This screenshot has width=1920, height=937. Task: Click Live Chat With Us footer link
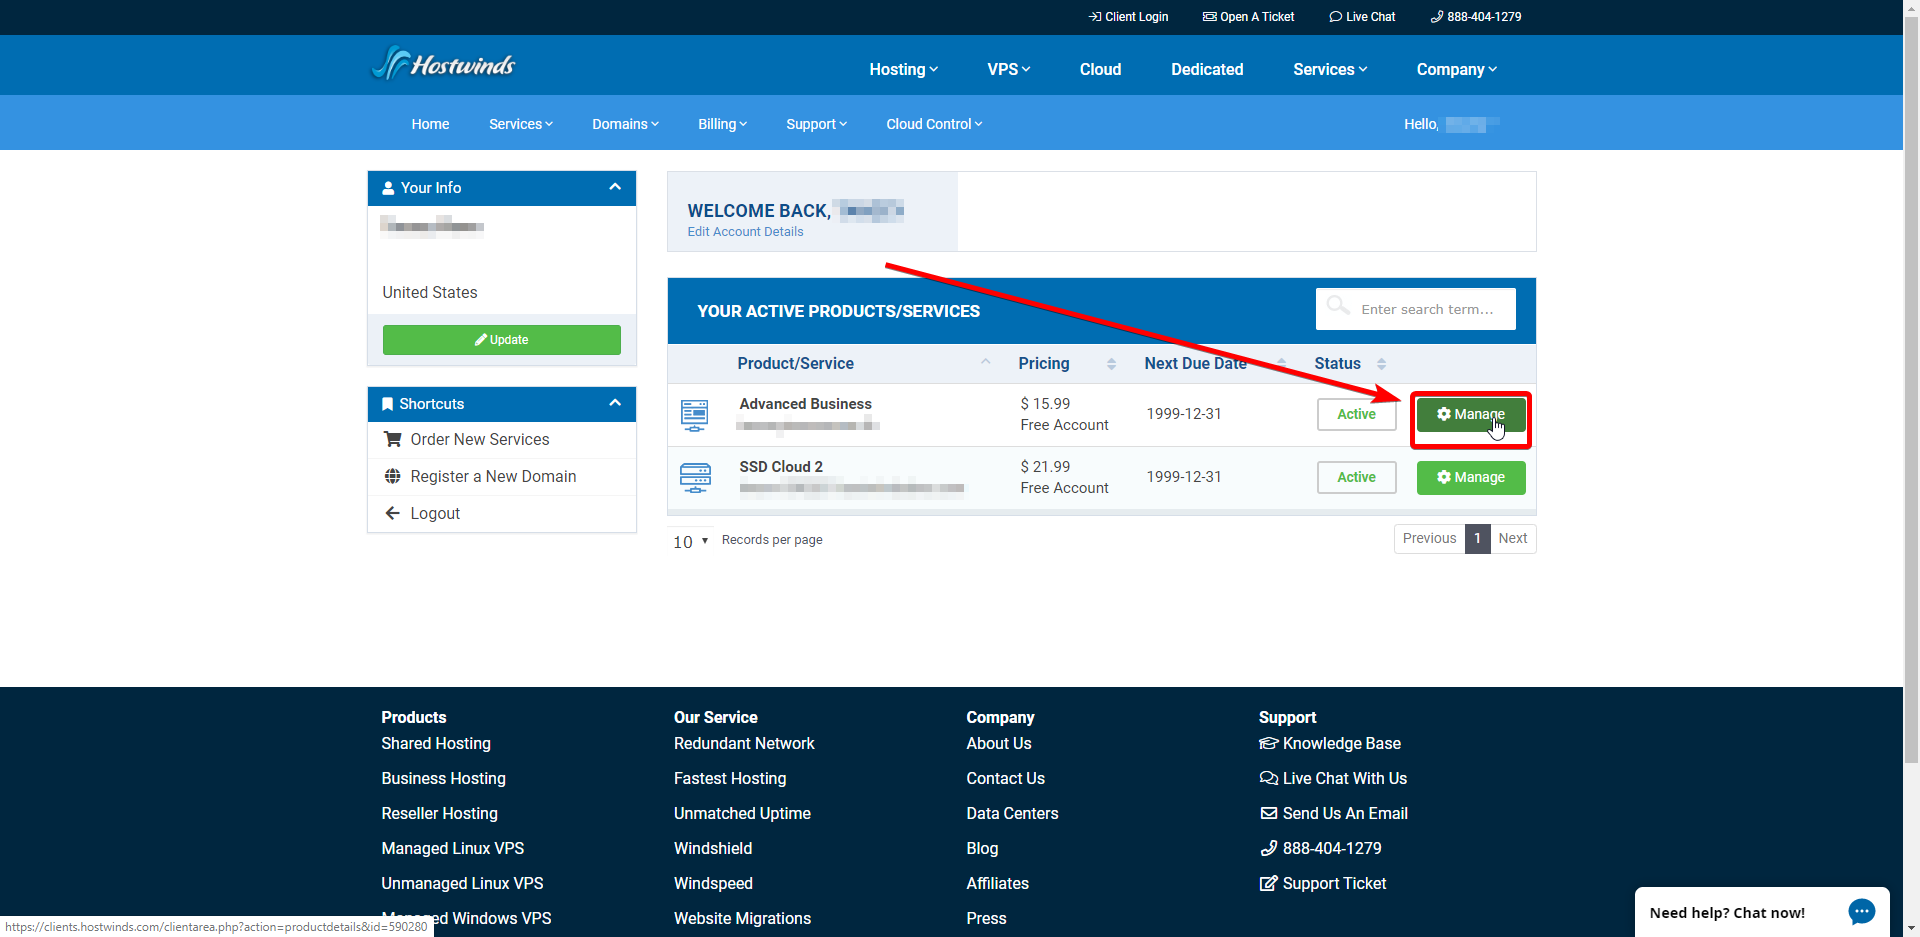click(x=1333, y=779)
